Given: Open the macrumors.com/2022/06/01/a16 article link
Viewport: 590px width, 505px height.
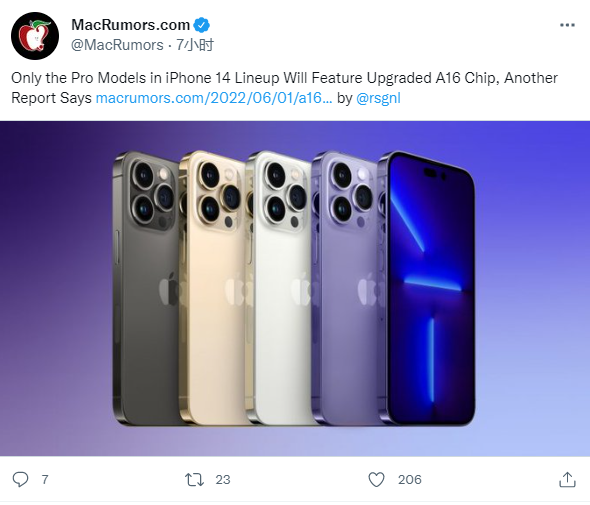Looking at the screenshot, I should [x=214, y=98].
